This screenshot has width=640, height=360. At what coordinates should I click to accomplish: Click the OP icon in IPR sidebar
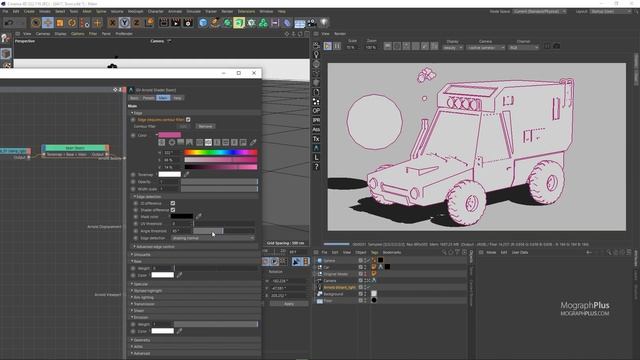click(316, 111)
